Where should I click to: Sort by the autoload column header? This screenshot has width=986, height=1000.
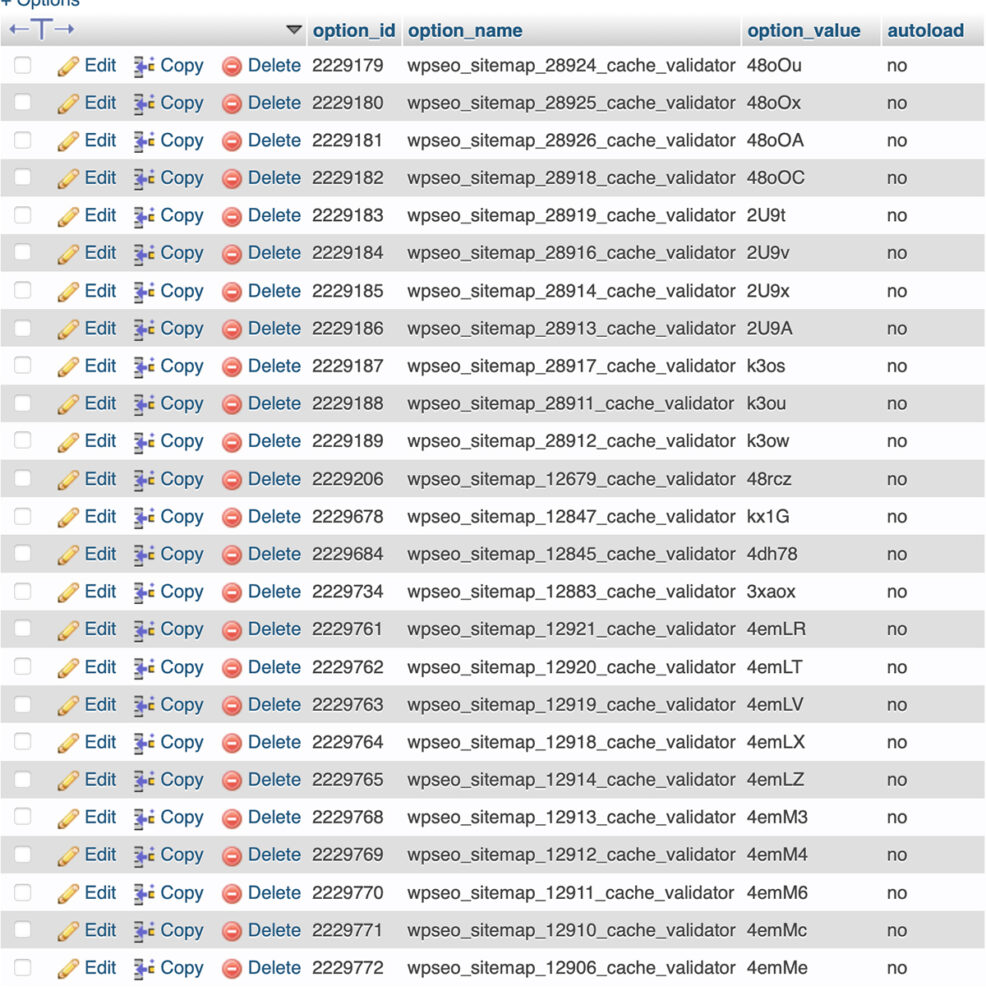(x=925, y=31)
